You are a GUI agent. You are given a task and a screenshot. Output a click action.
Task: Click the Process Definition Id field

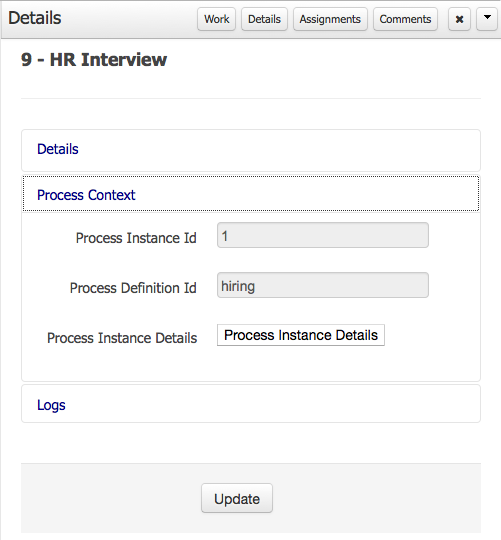323,285
